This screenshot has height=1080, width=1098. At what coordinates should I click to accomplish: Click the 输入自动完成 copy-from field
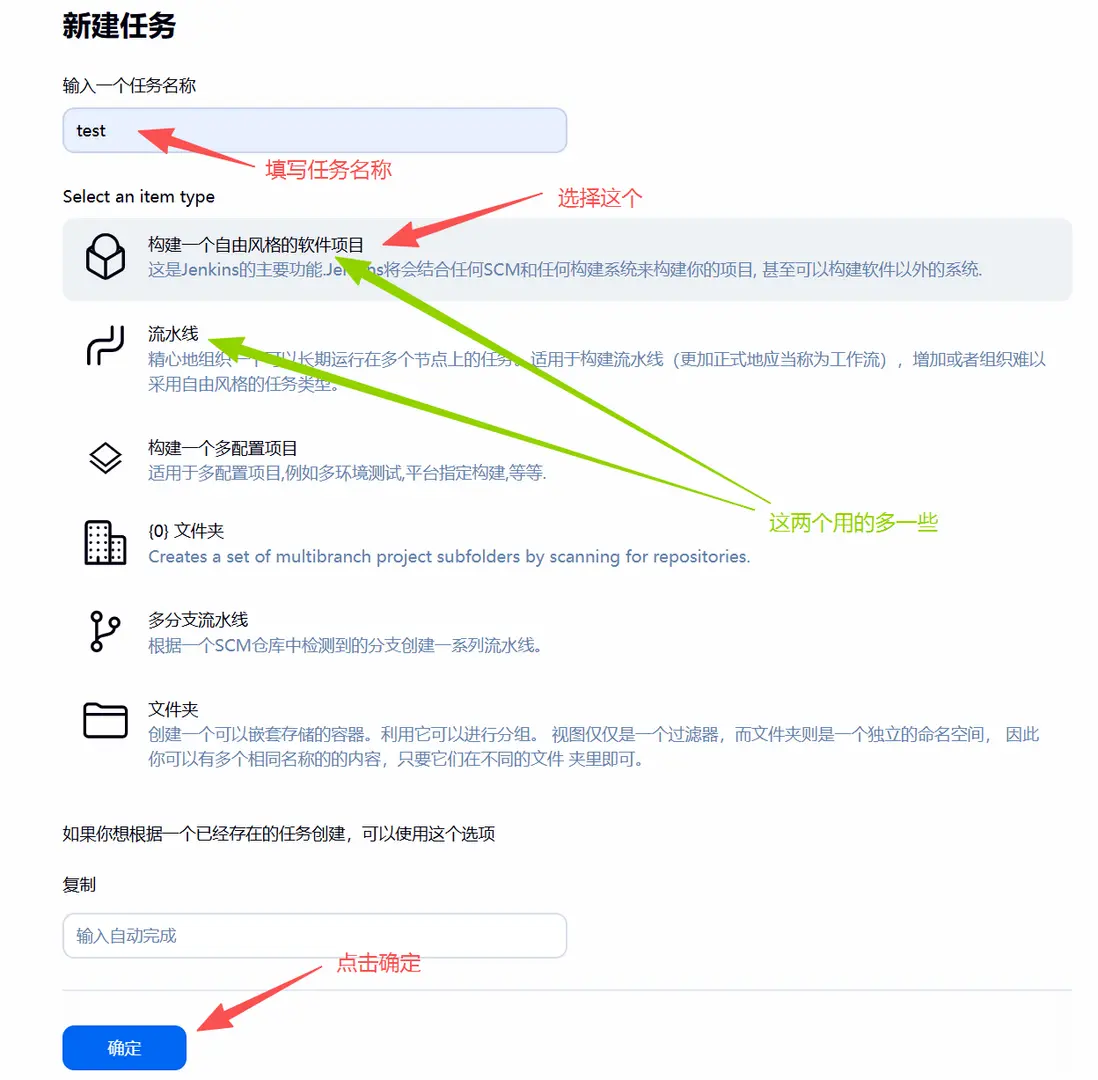coord(314,935)
